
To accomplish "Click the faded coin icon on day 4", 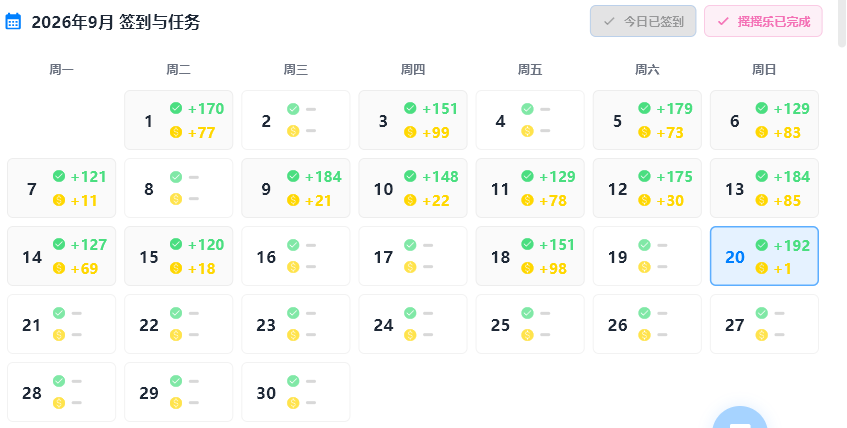I will pos(528,131).
